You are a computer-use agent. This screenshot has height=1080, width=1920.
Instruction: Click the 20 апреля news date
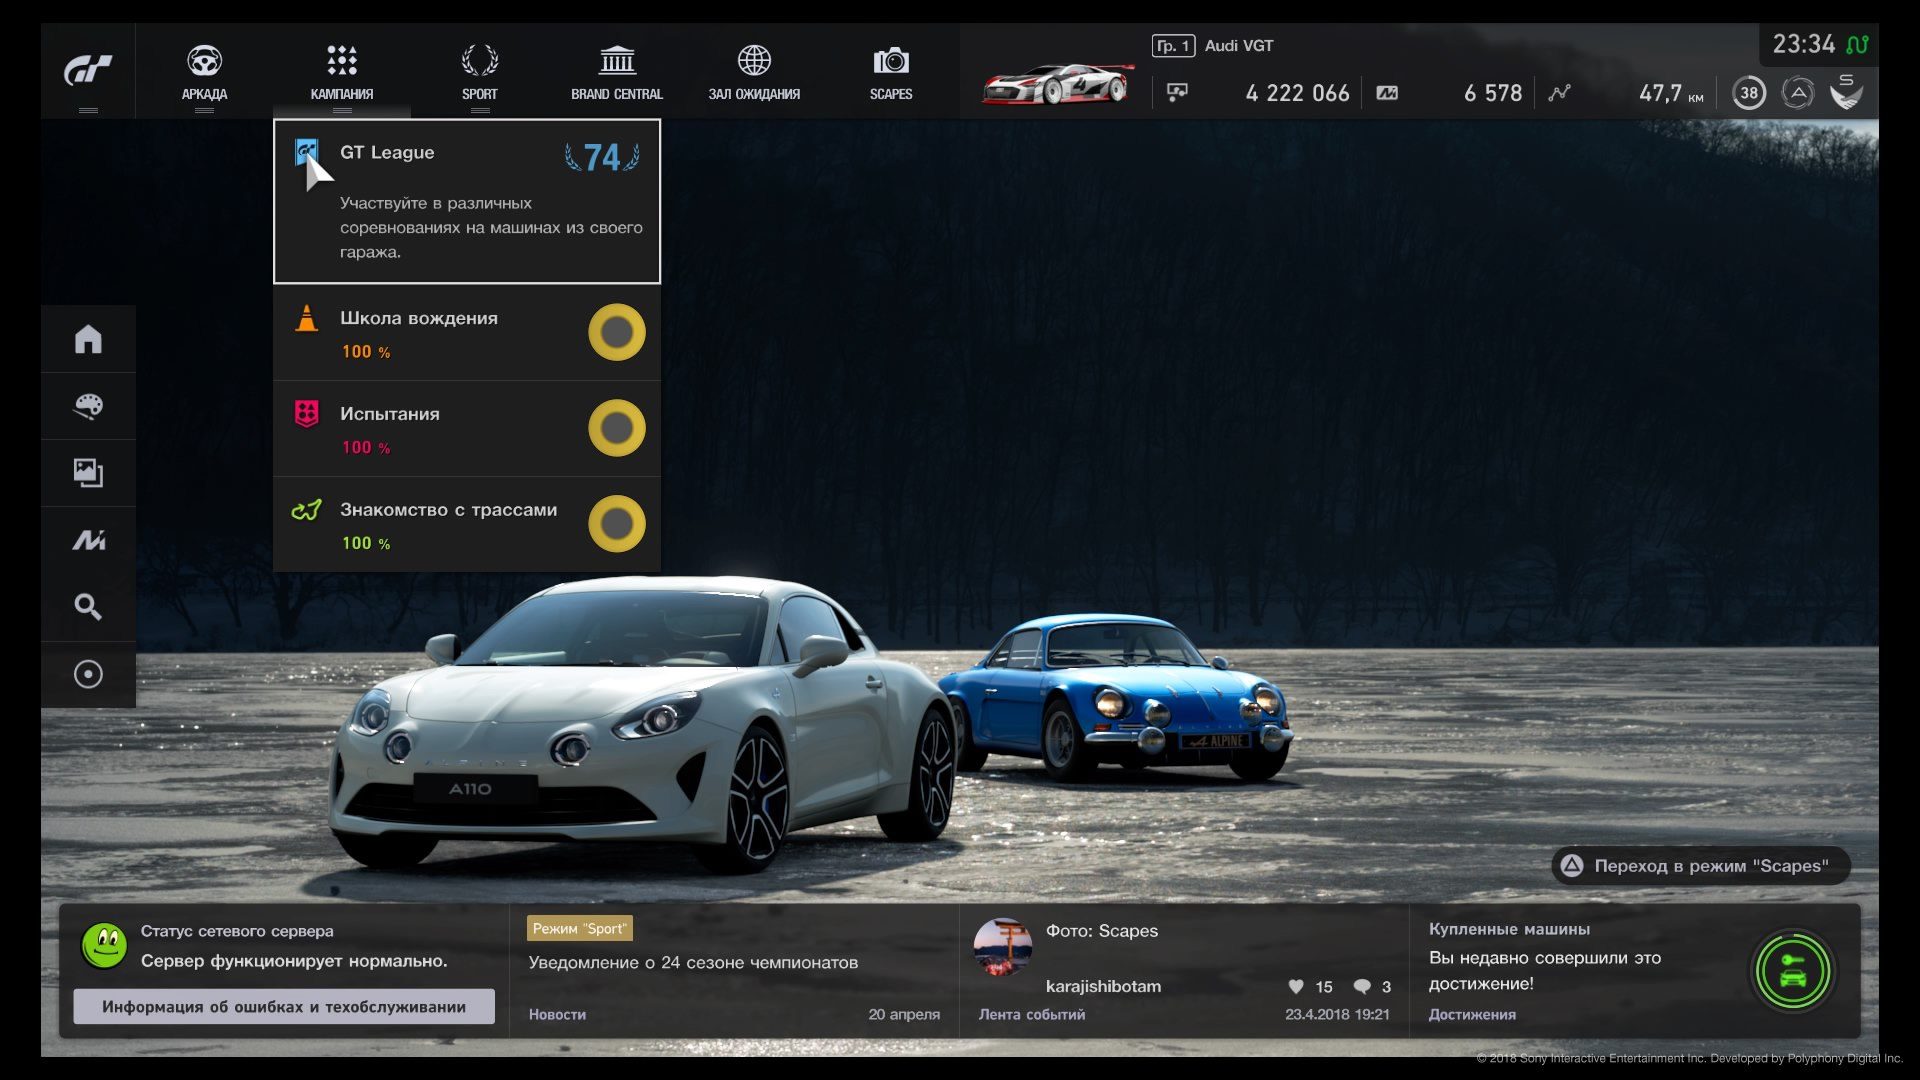[x=904, y=1015]
